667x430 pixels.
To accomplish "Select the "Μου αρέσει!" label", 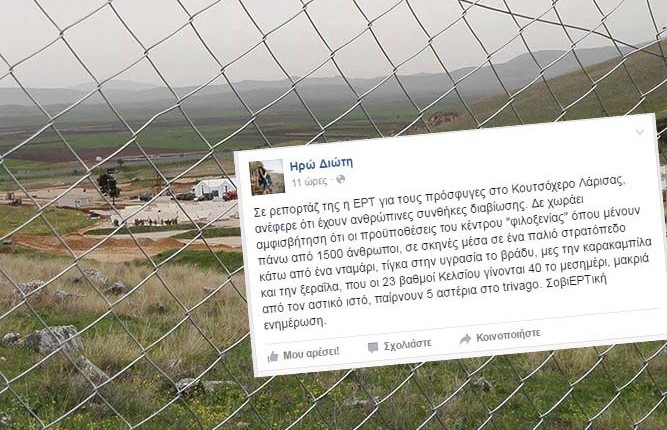I will point(311,353).
